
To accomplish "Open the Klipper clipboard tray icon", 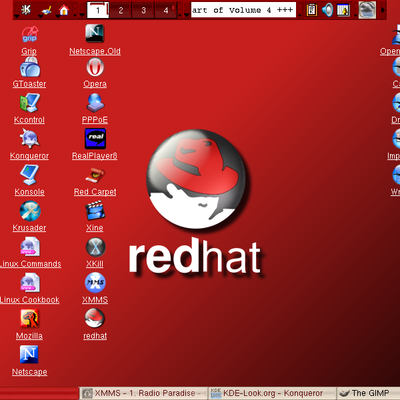I will [x=312, y=10].
